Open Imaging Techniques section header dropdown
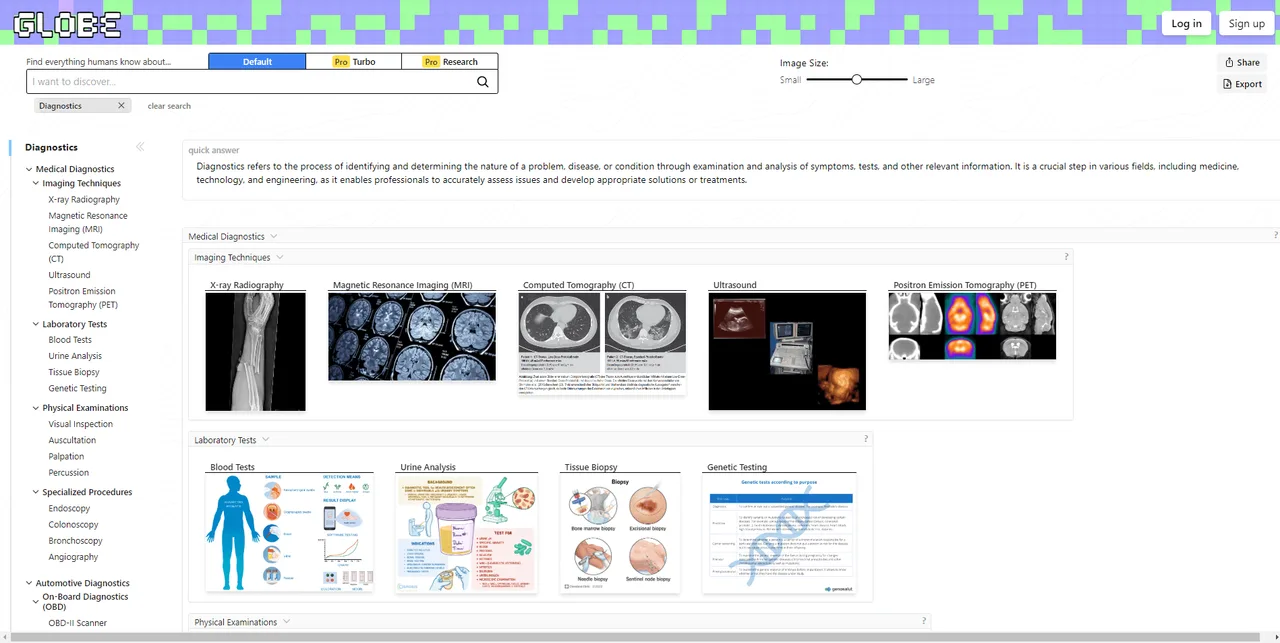The width and height of the screenshot is (1280, 643). click(x=280, y=257)
